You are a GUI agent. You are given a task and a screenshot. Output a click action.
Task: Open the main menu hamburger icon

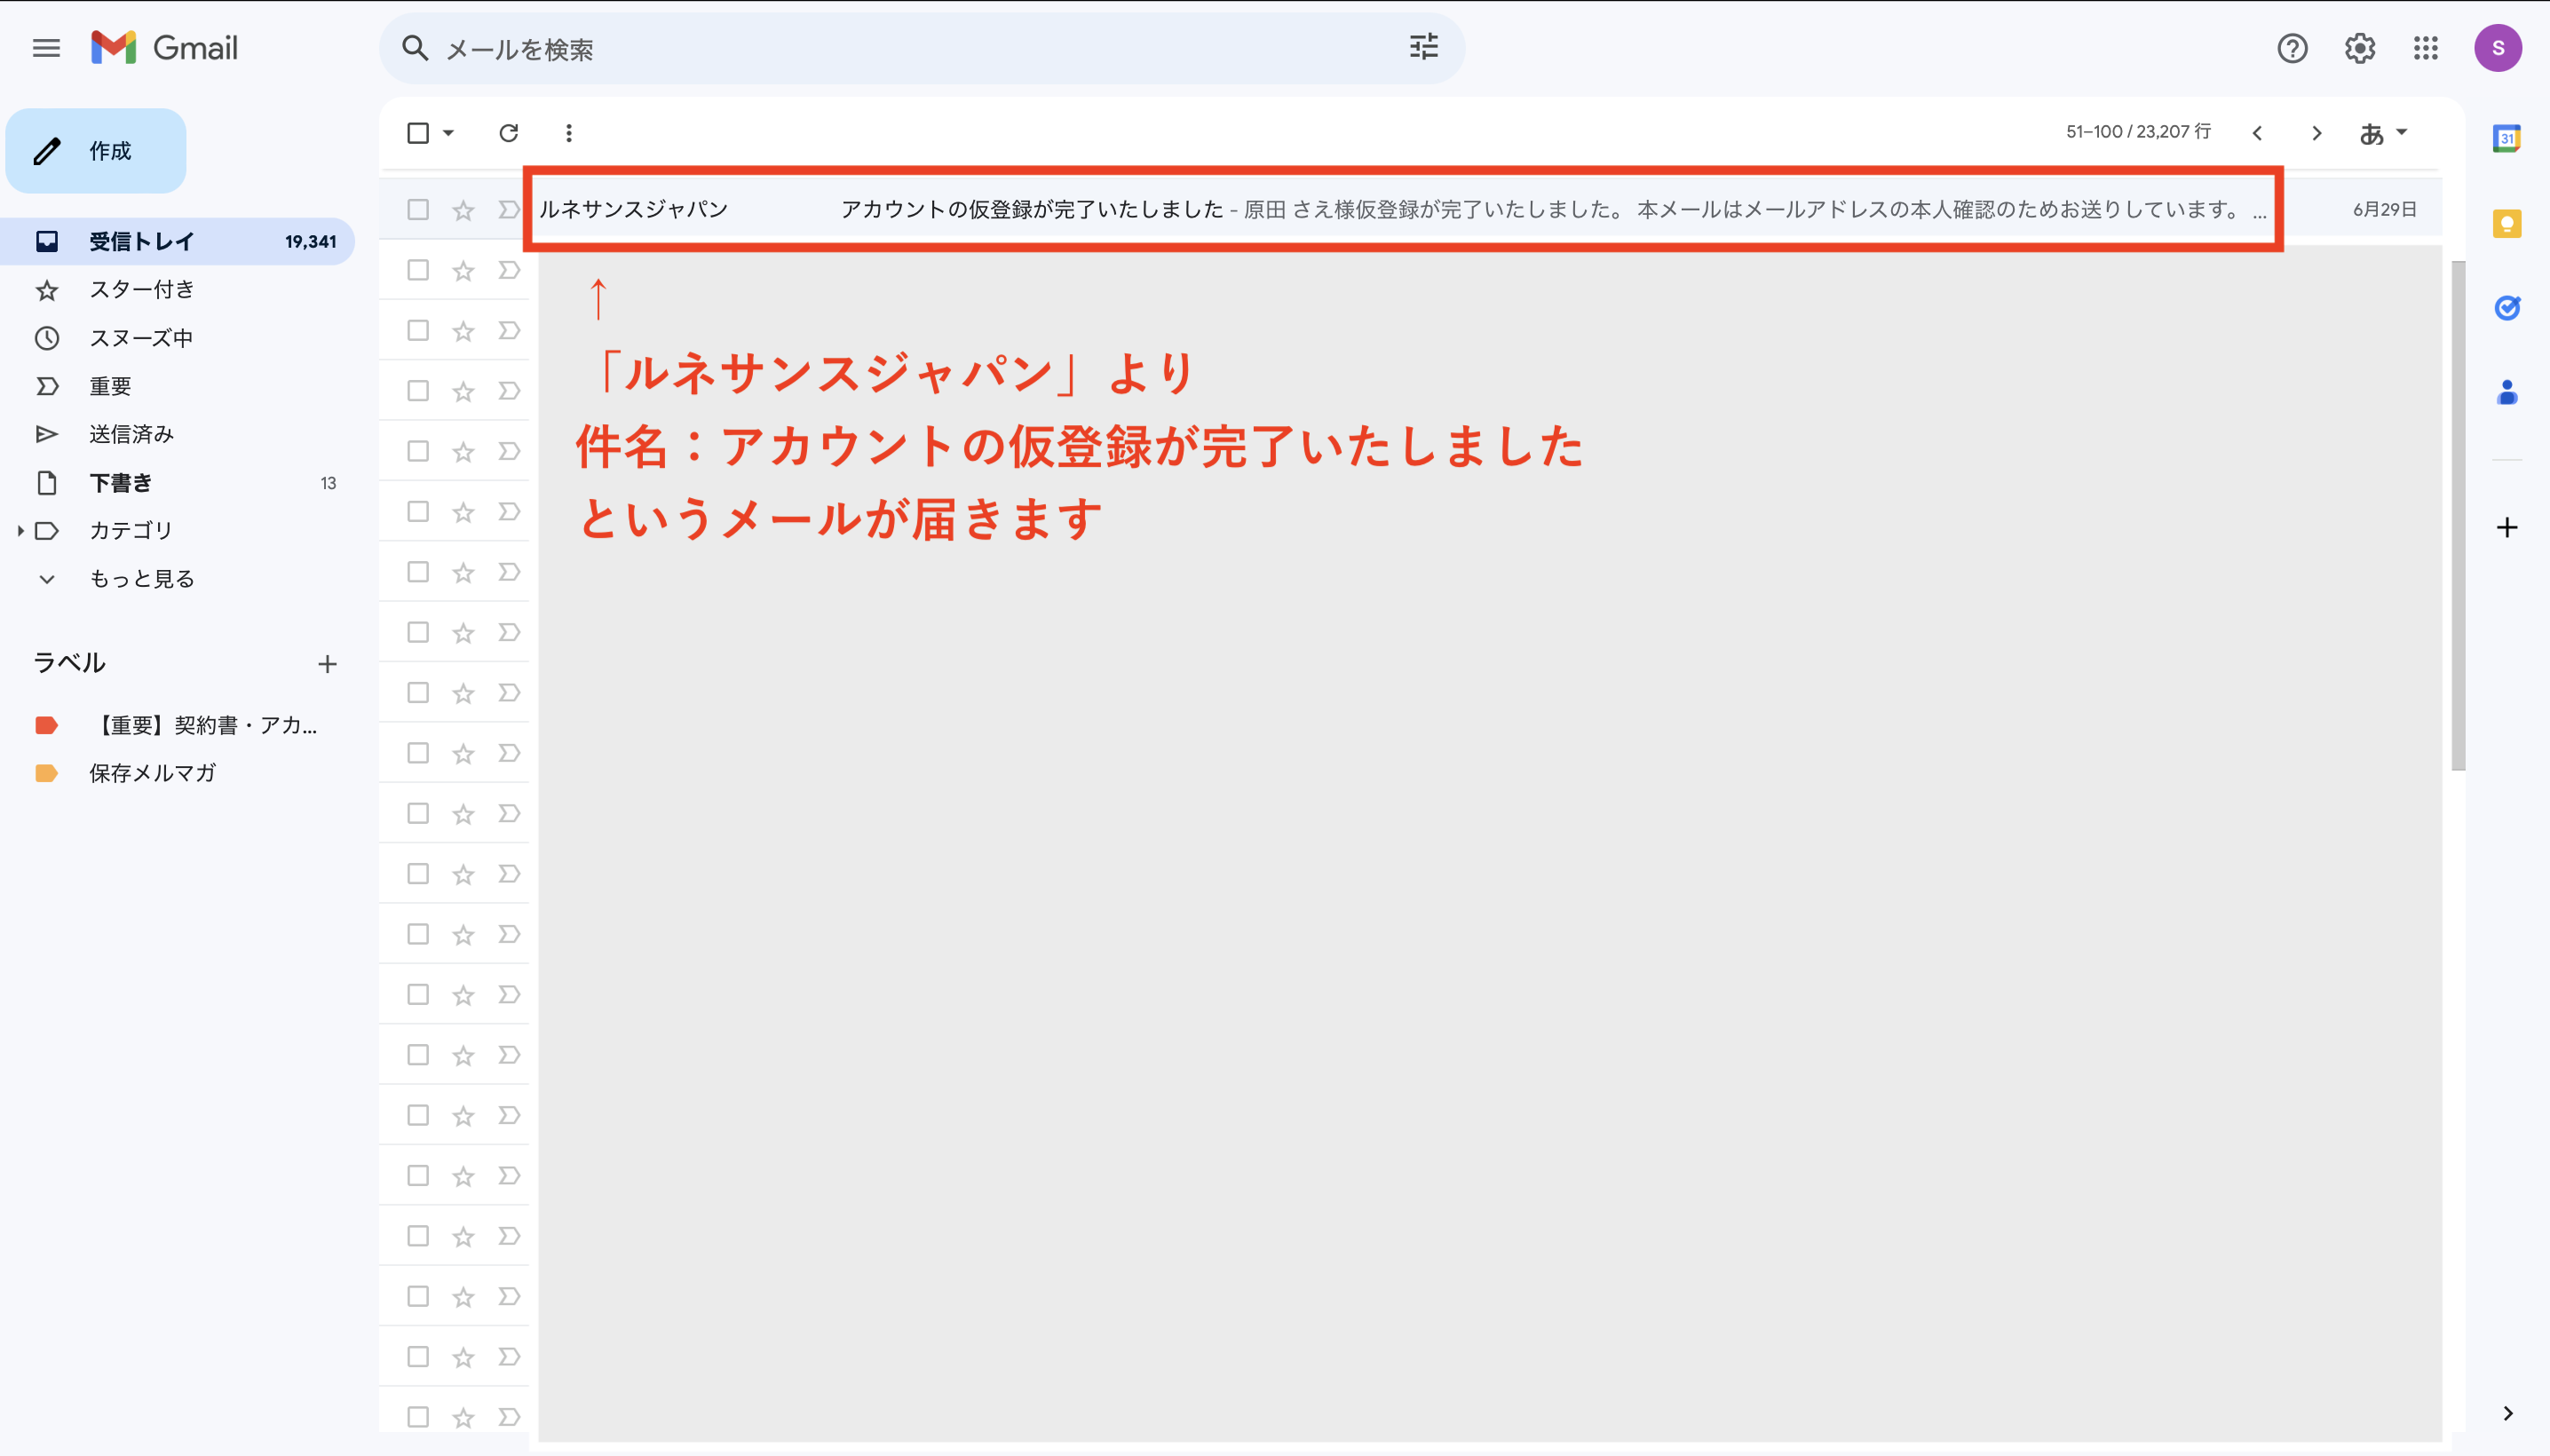[46, 48]
